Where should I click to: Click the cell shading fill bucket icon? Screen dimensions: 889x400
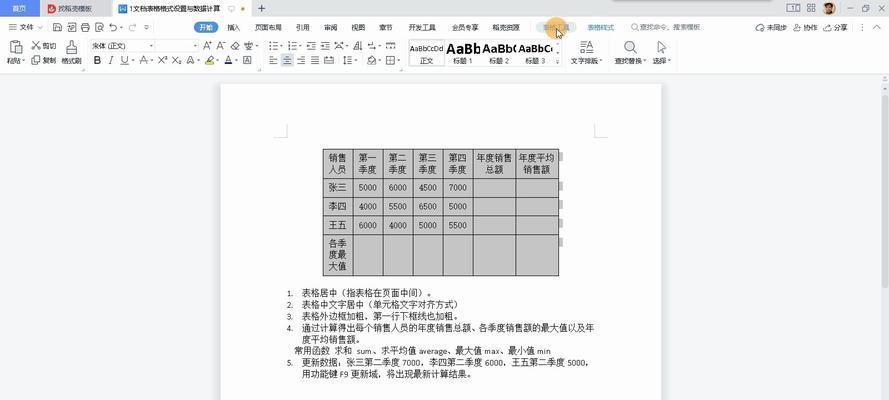coord(371,61)
